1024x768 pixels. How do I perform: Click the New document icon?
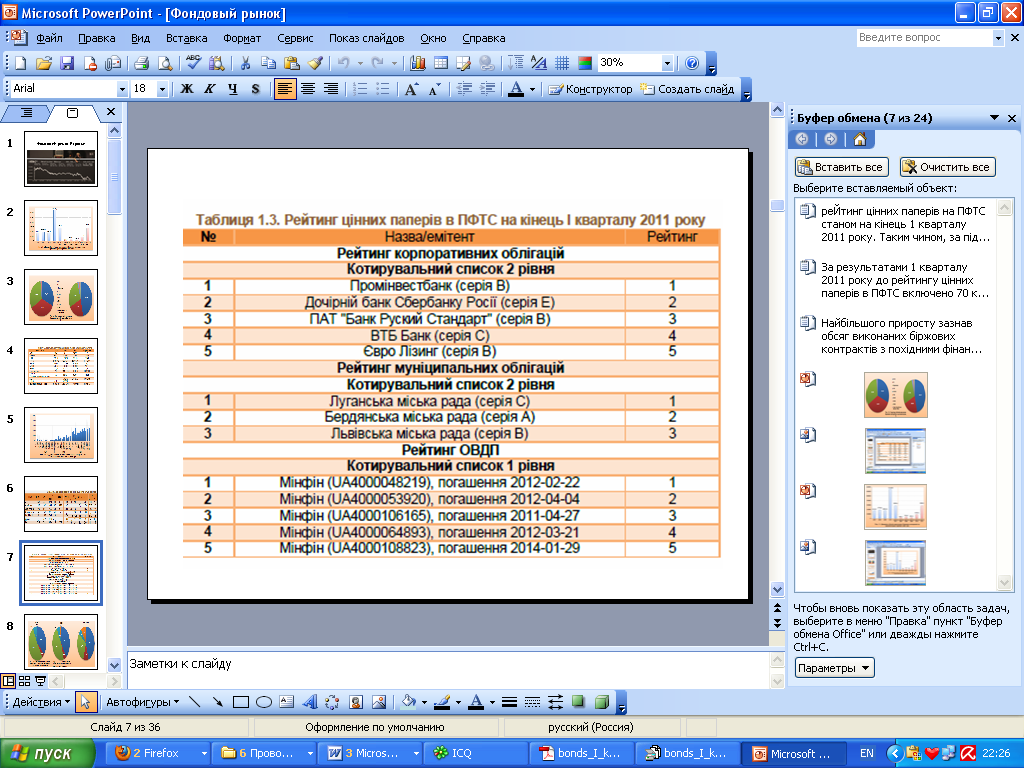[x=21, y=63]
